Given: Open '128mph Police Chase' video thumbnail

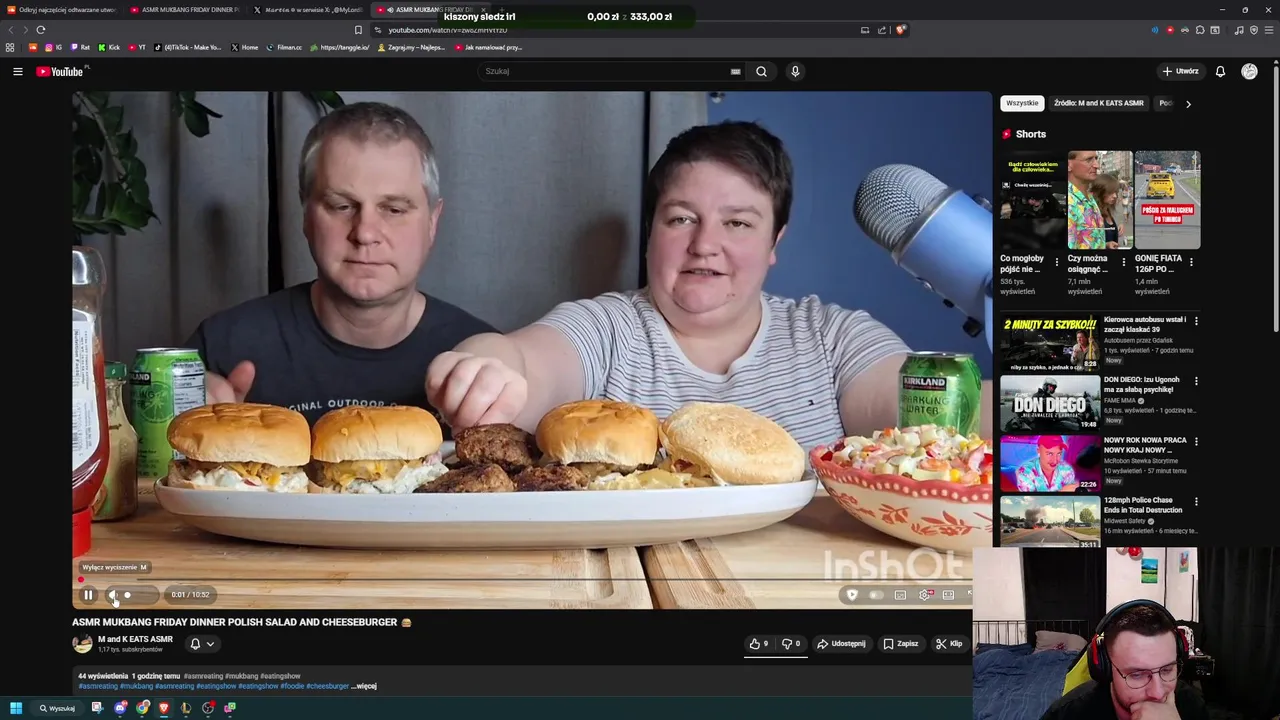Looking at the screenshot, I should click(1050, 521).
